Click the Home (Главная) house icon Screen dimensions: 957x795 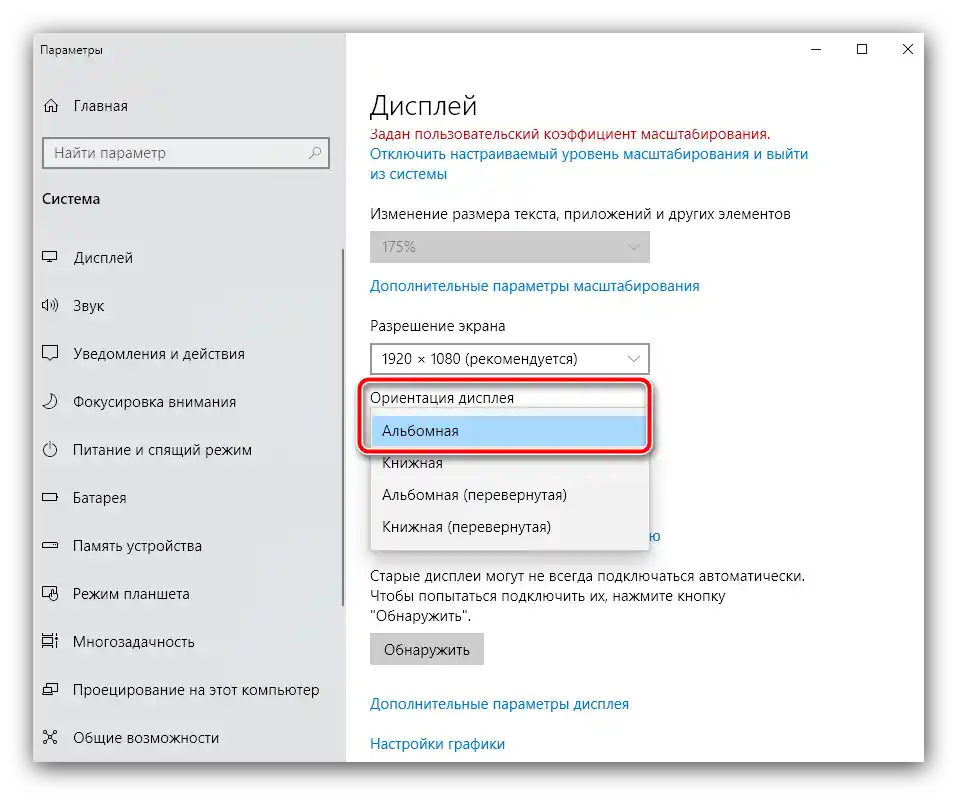pos(51,106)
